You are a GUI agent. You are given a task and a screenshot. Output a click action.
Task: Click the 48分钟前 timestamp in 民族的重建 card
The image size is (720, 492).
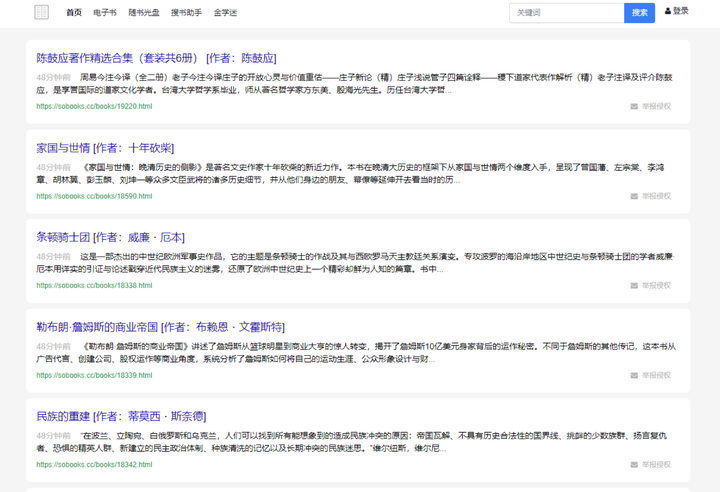click(x=53, y=436)
